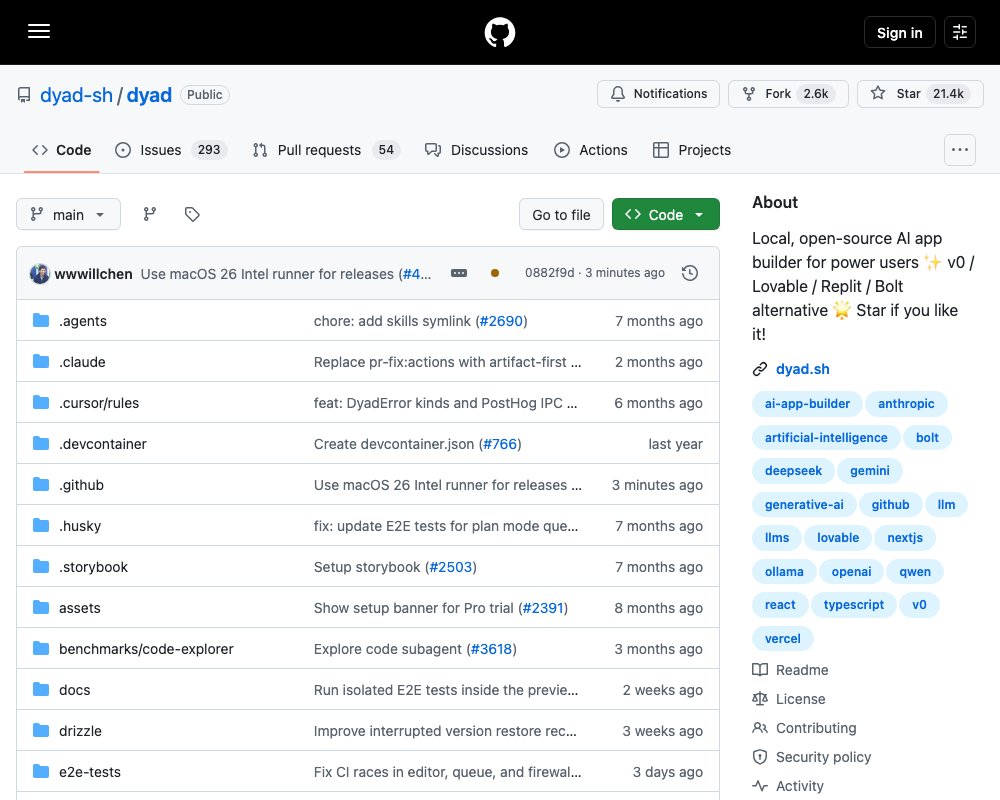The height and width of the screenshot is (800, 1000).
Task: Select the ai-app-builder topic tag
Action: 807,404
